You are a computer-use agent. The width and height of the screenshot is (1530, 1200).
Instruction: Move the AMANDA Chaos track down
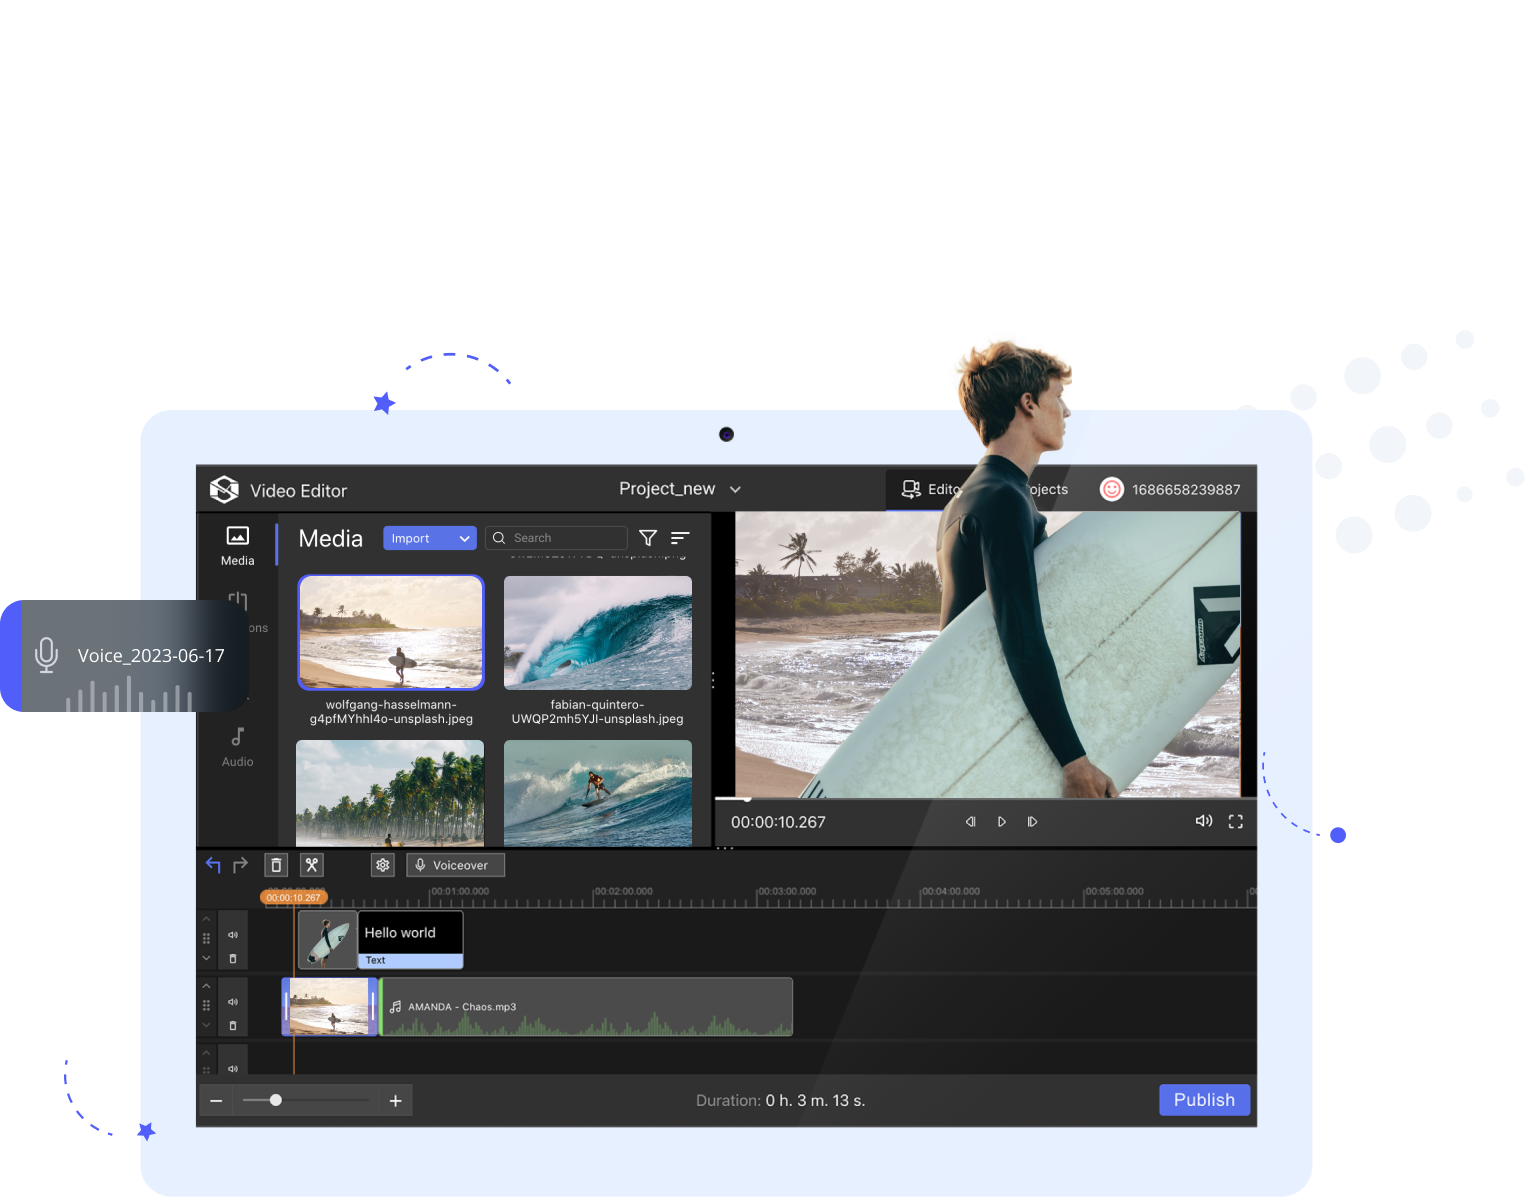tap(206, 1025)
